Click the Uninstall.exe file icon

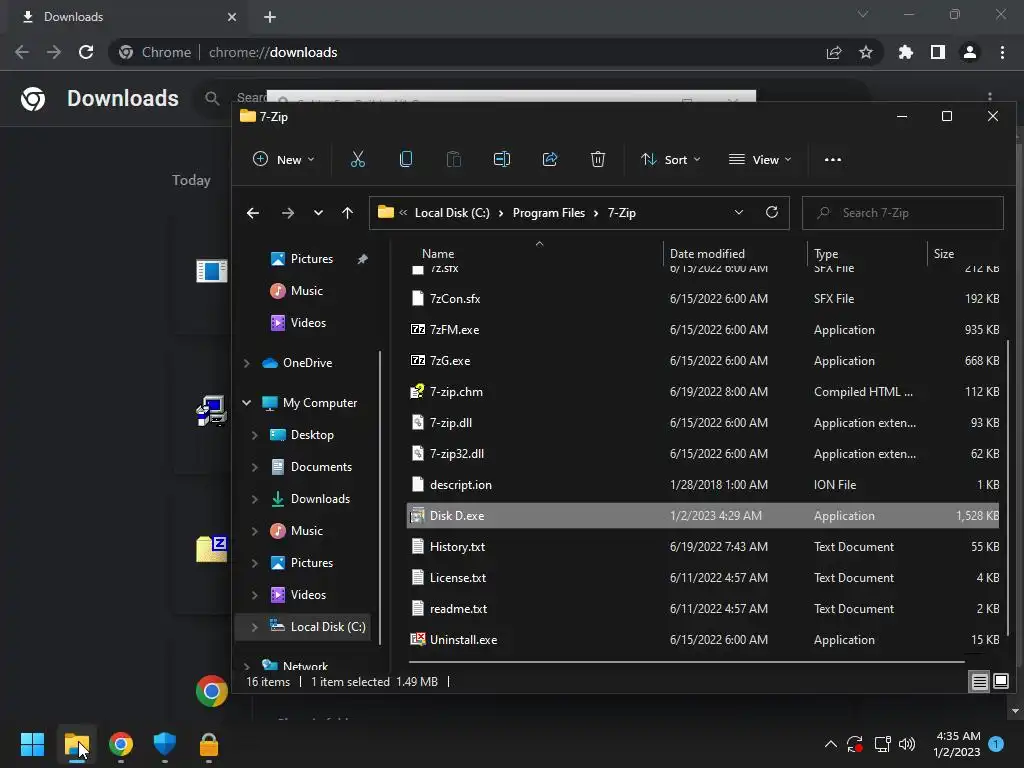[x=418, y=639]
